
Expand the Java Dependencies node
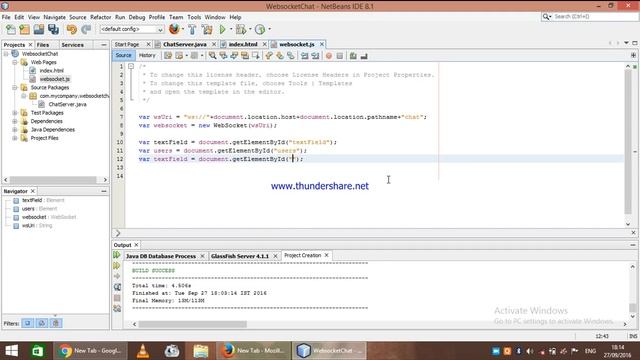tap(15, 130)
